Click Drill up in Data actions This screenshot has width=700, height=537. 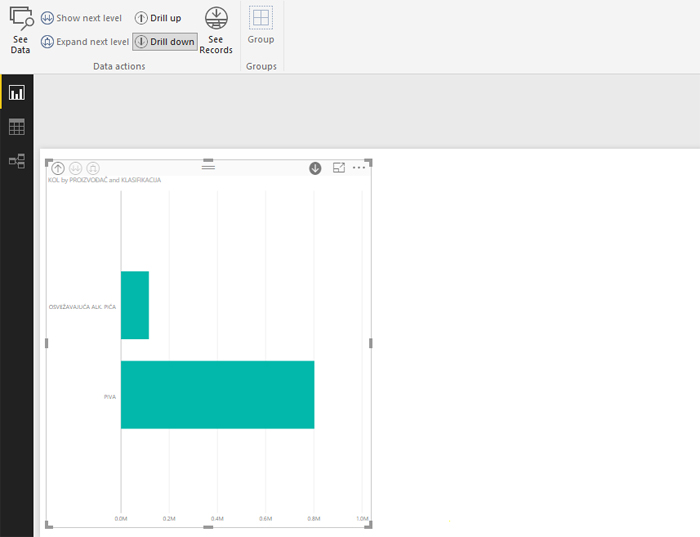[x=158, y=18]
